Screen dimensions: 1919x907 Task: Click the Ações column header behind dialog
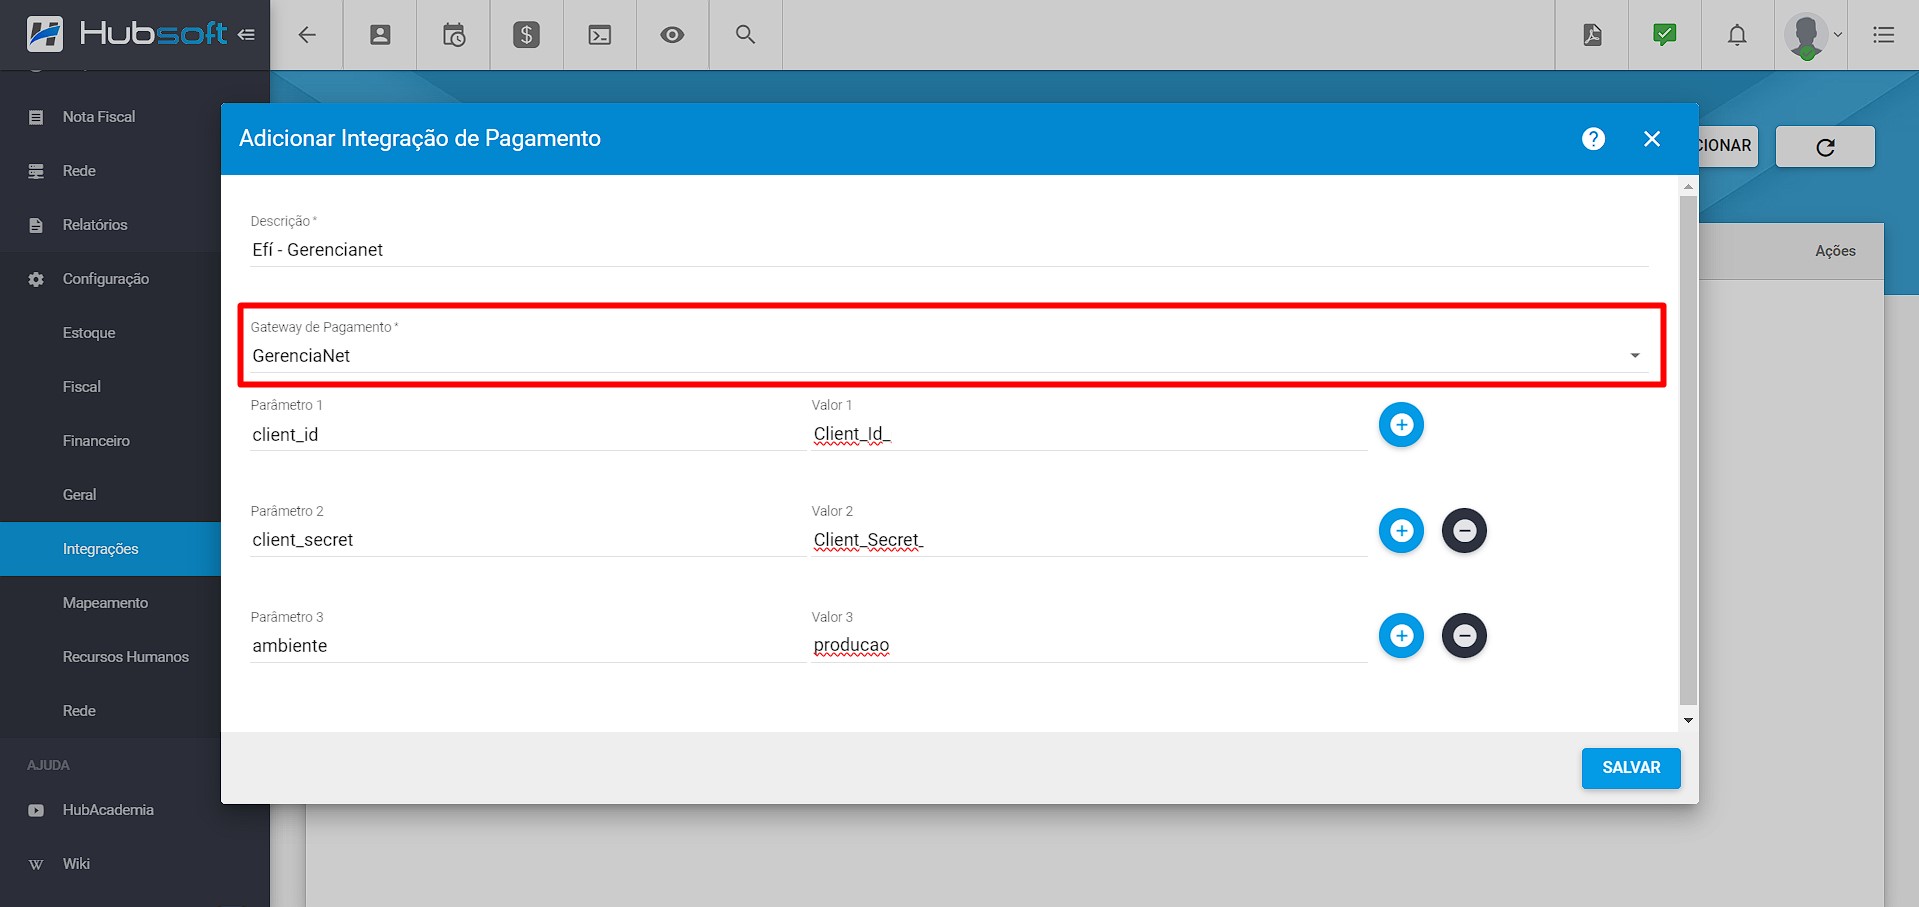tap(1835, 251)
